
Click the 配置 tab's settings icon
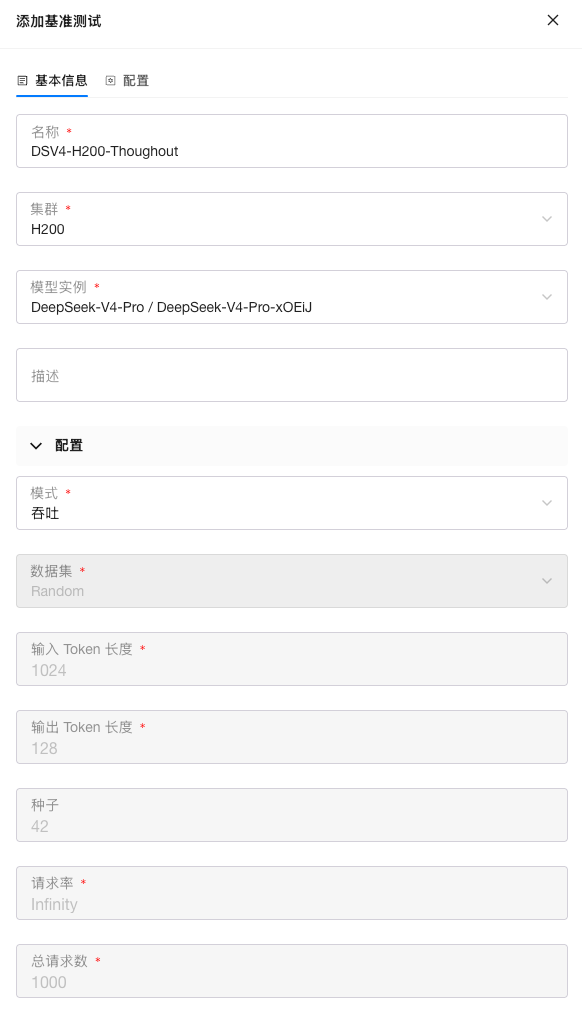(111, 81)
